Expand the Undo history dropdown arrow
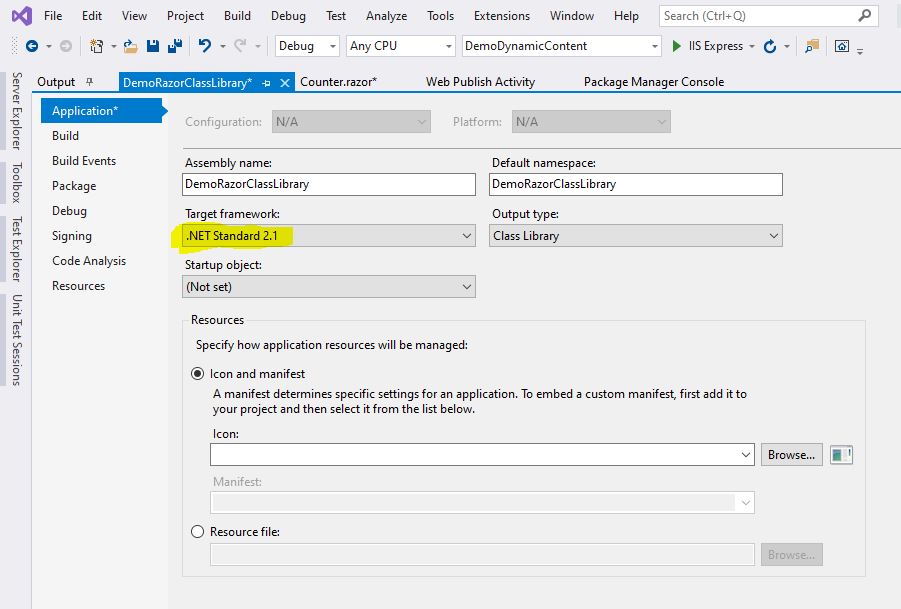This screenshot has width=901, height=609. coord(222,47)
